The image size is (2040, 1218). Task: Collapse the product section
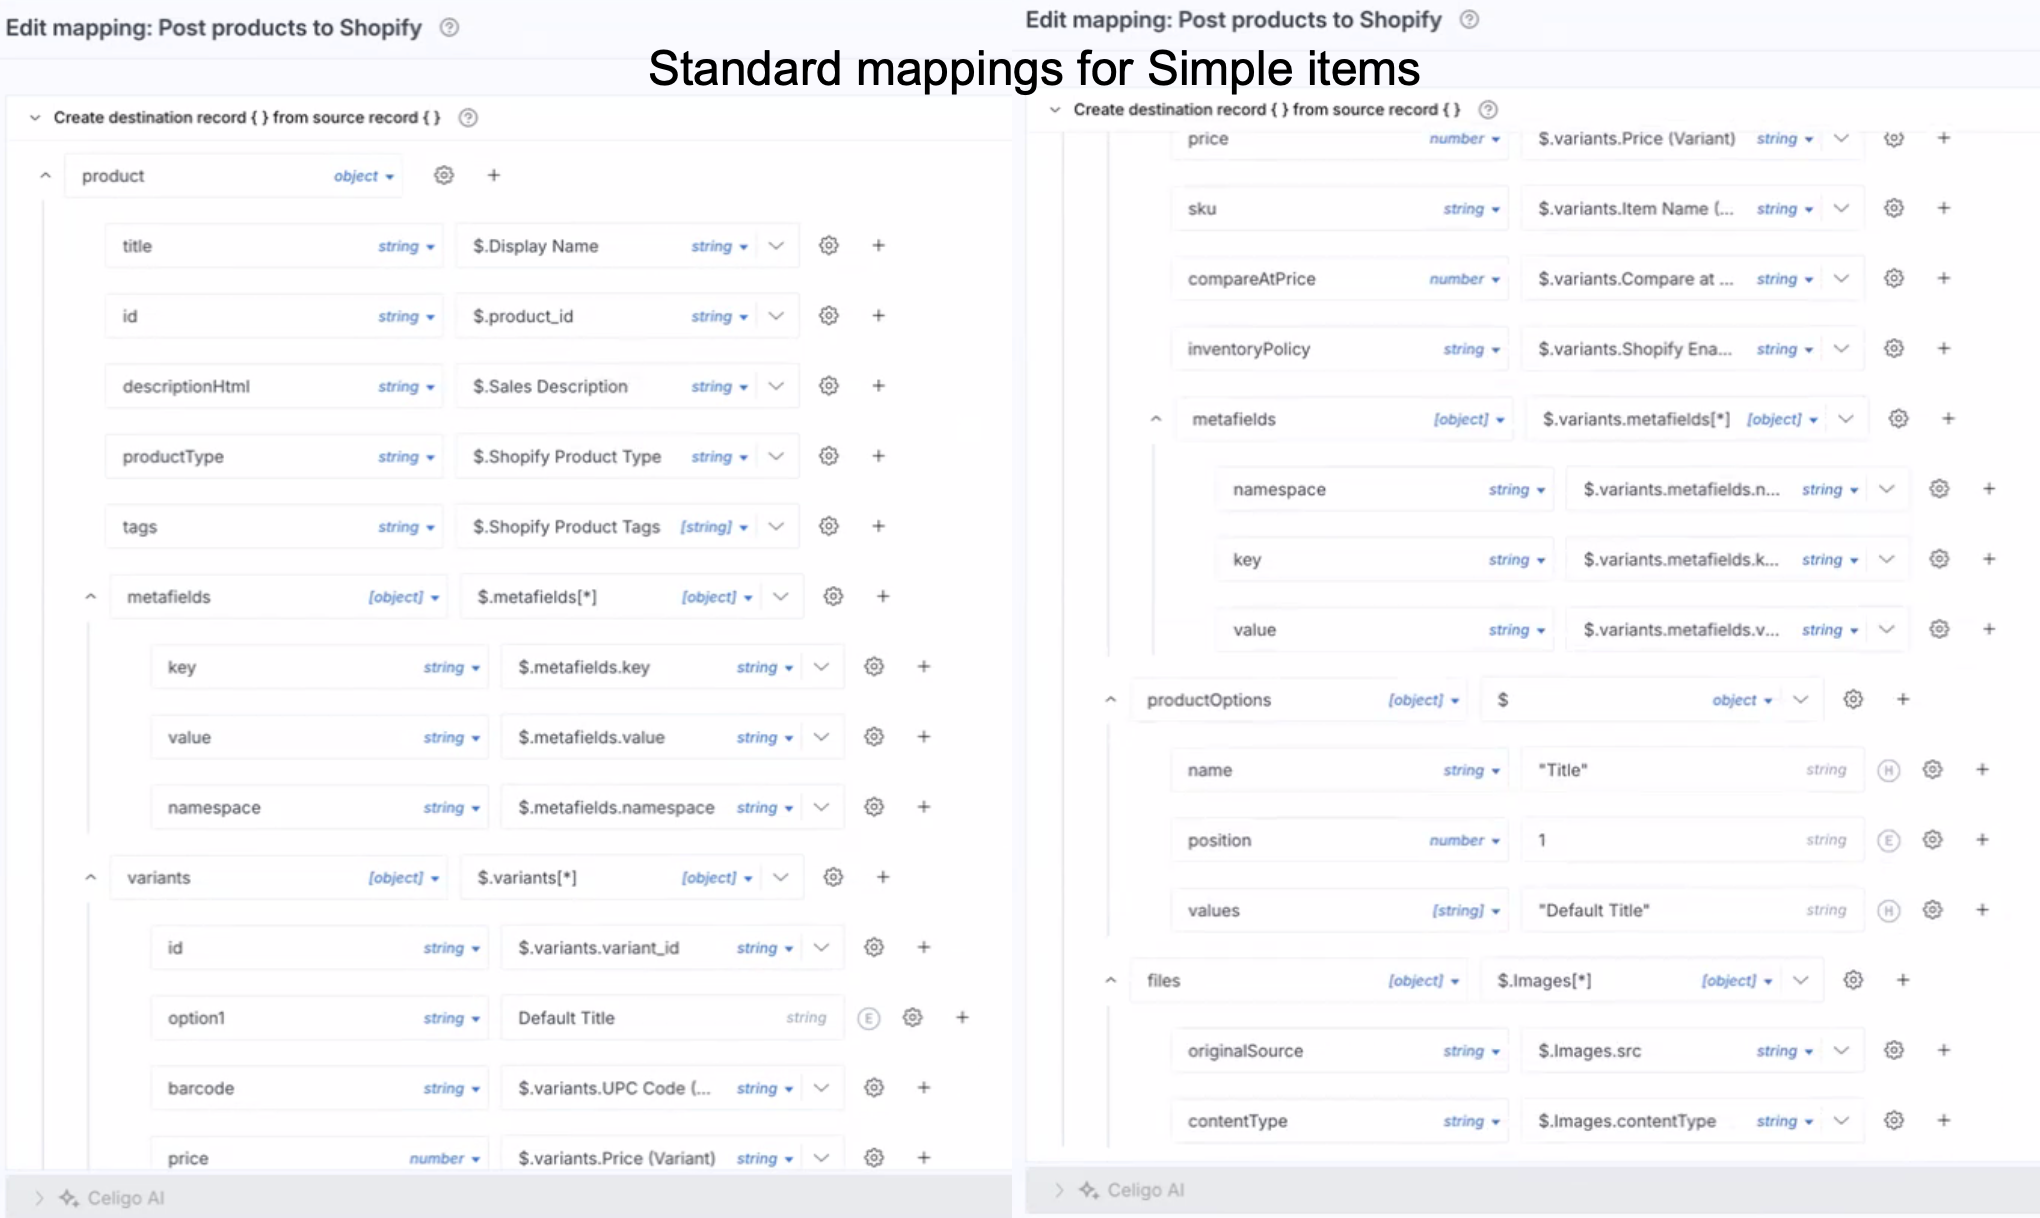tap(46, 175)
